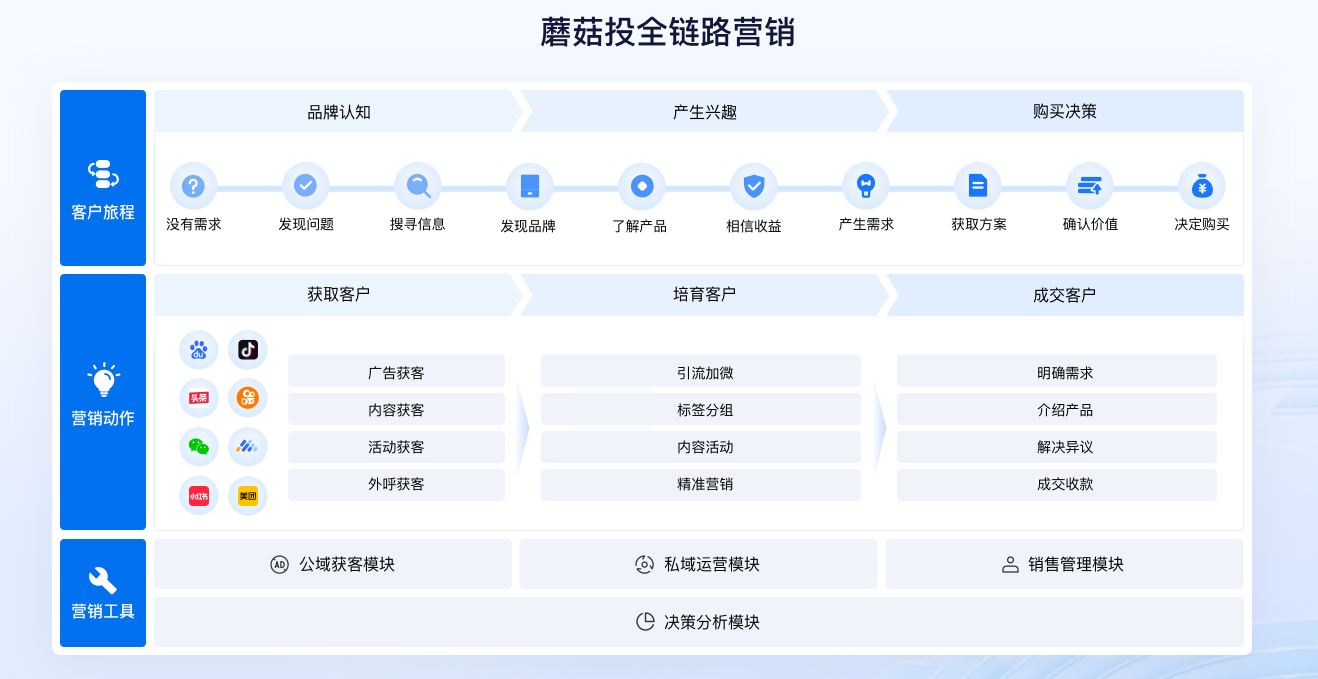The image size is (1318, 679).
Task: Click the 引流加微 box
Action: 701,372
